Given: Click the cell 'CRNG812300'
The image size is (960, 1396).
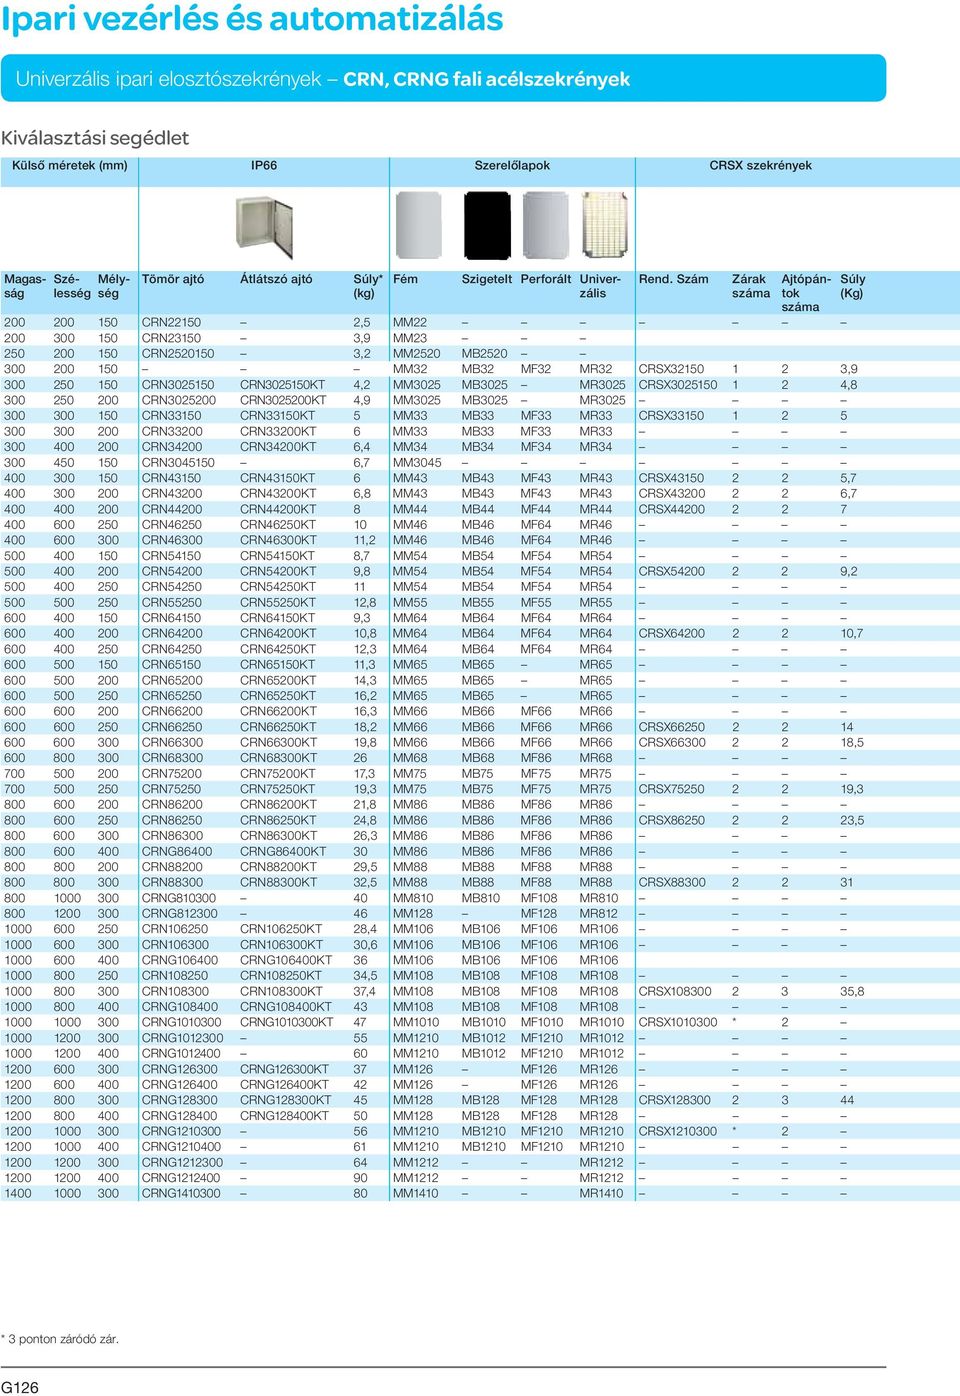Looking at the screenshot, I should [179, 913].
